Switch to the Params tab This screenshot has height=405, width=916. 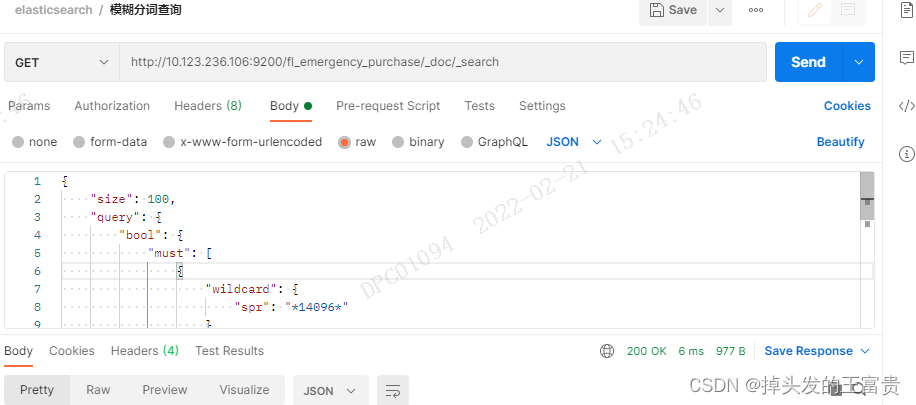pyautogui.click(x=29, y=106)
